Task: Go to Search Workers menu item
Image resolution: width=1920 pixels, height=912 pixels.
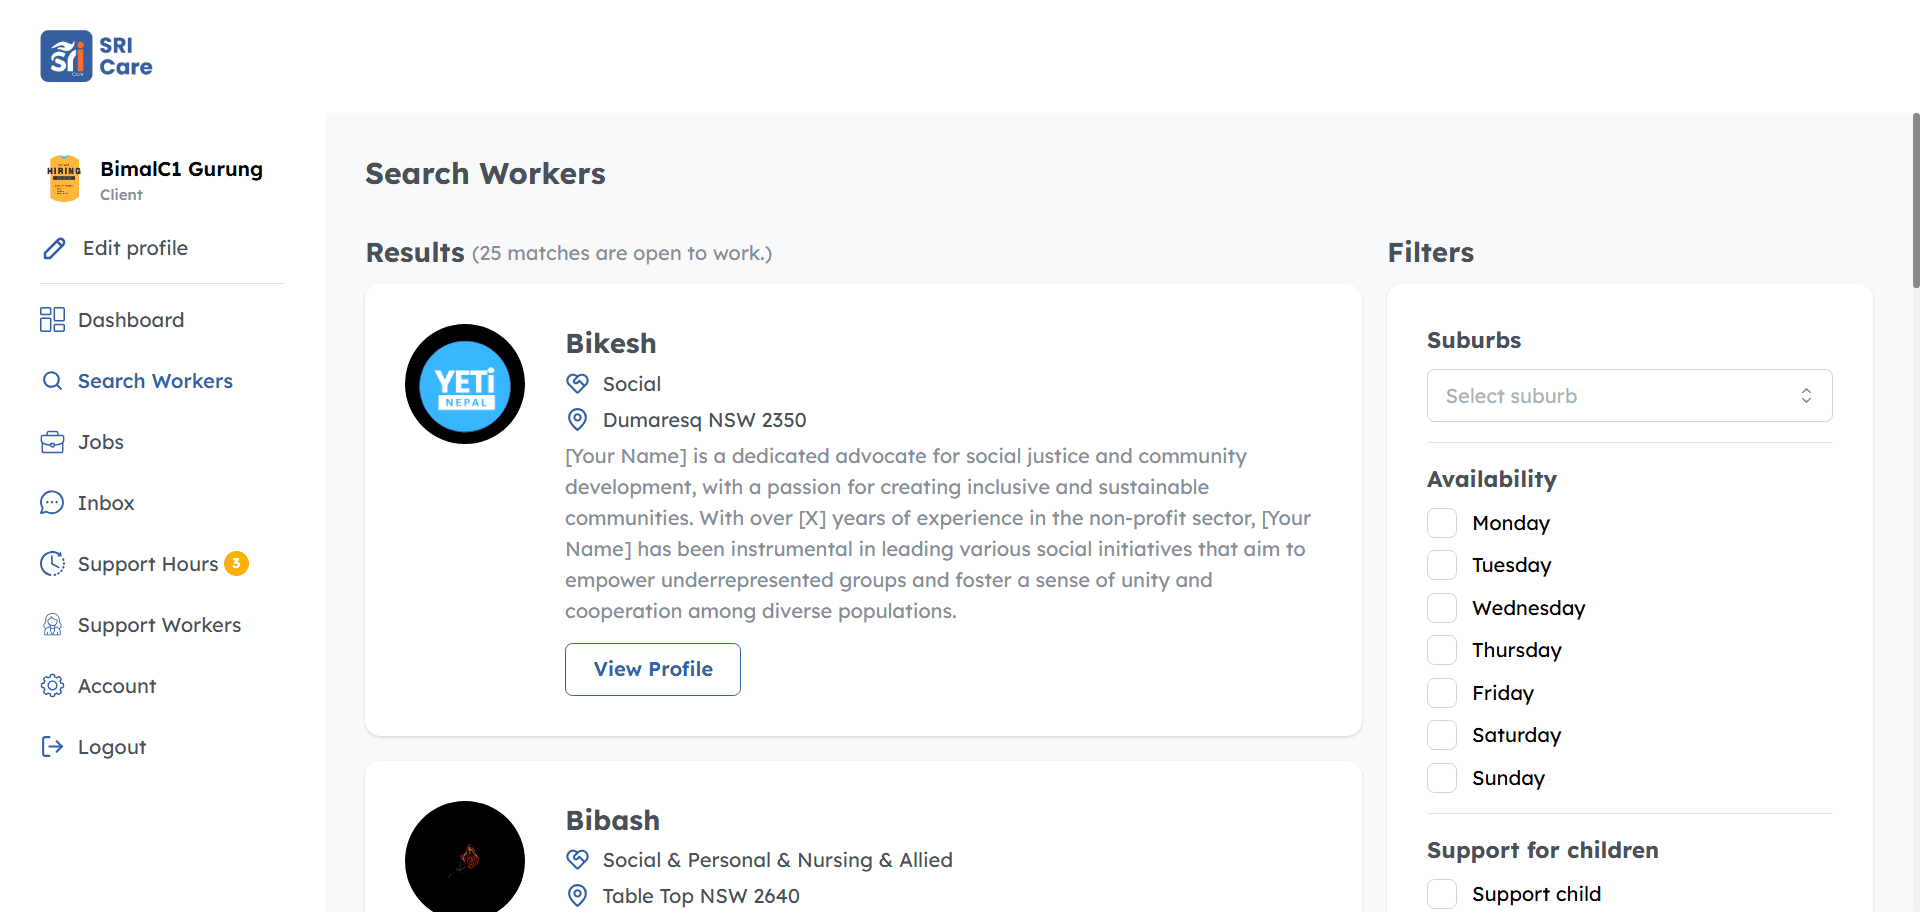Action: (155, 381)
